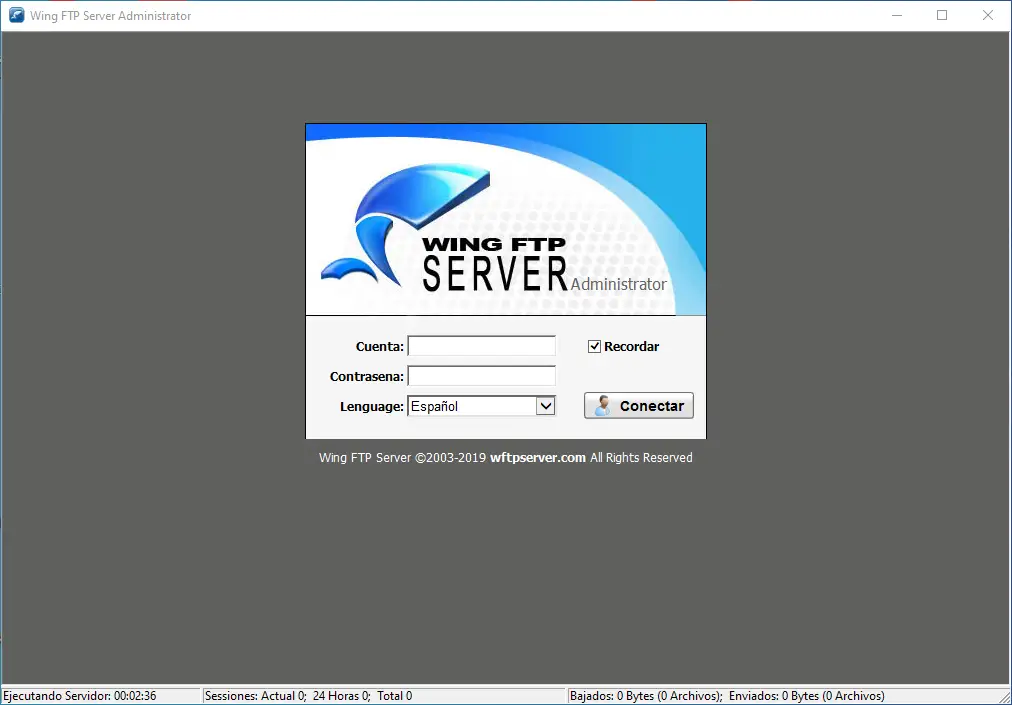Click the Ejecutando Servidor status text

pyautogui.click(x=79, y=696)
